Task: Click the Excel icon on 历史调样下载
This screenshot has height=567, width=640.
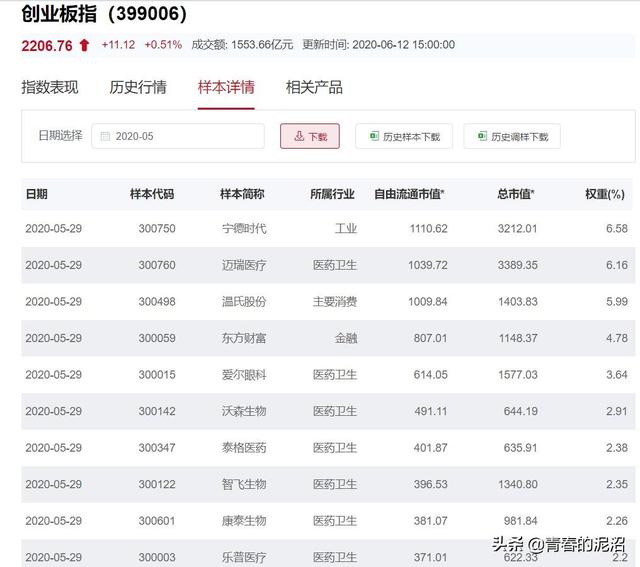Action: coord(482,136)
